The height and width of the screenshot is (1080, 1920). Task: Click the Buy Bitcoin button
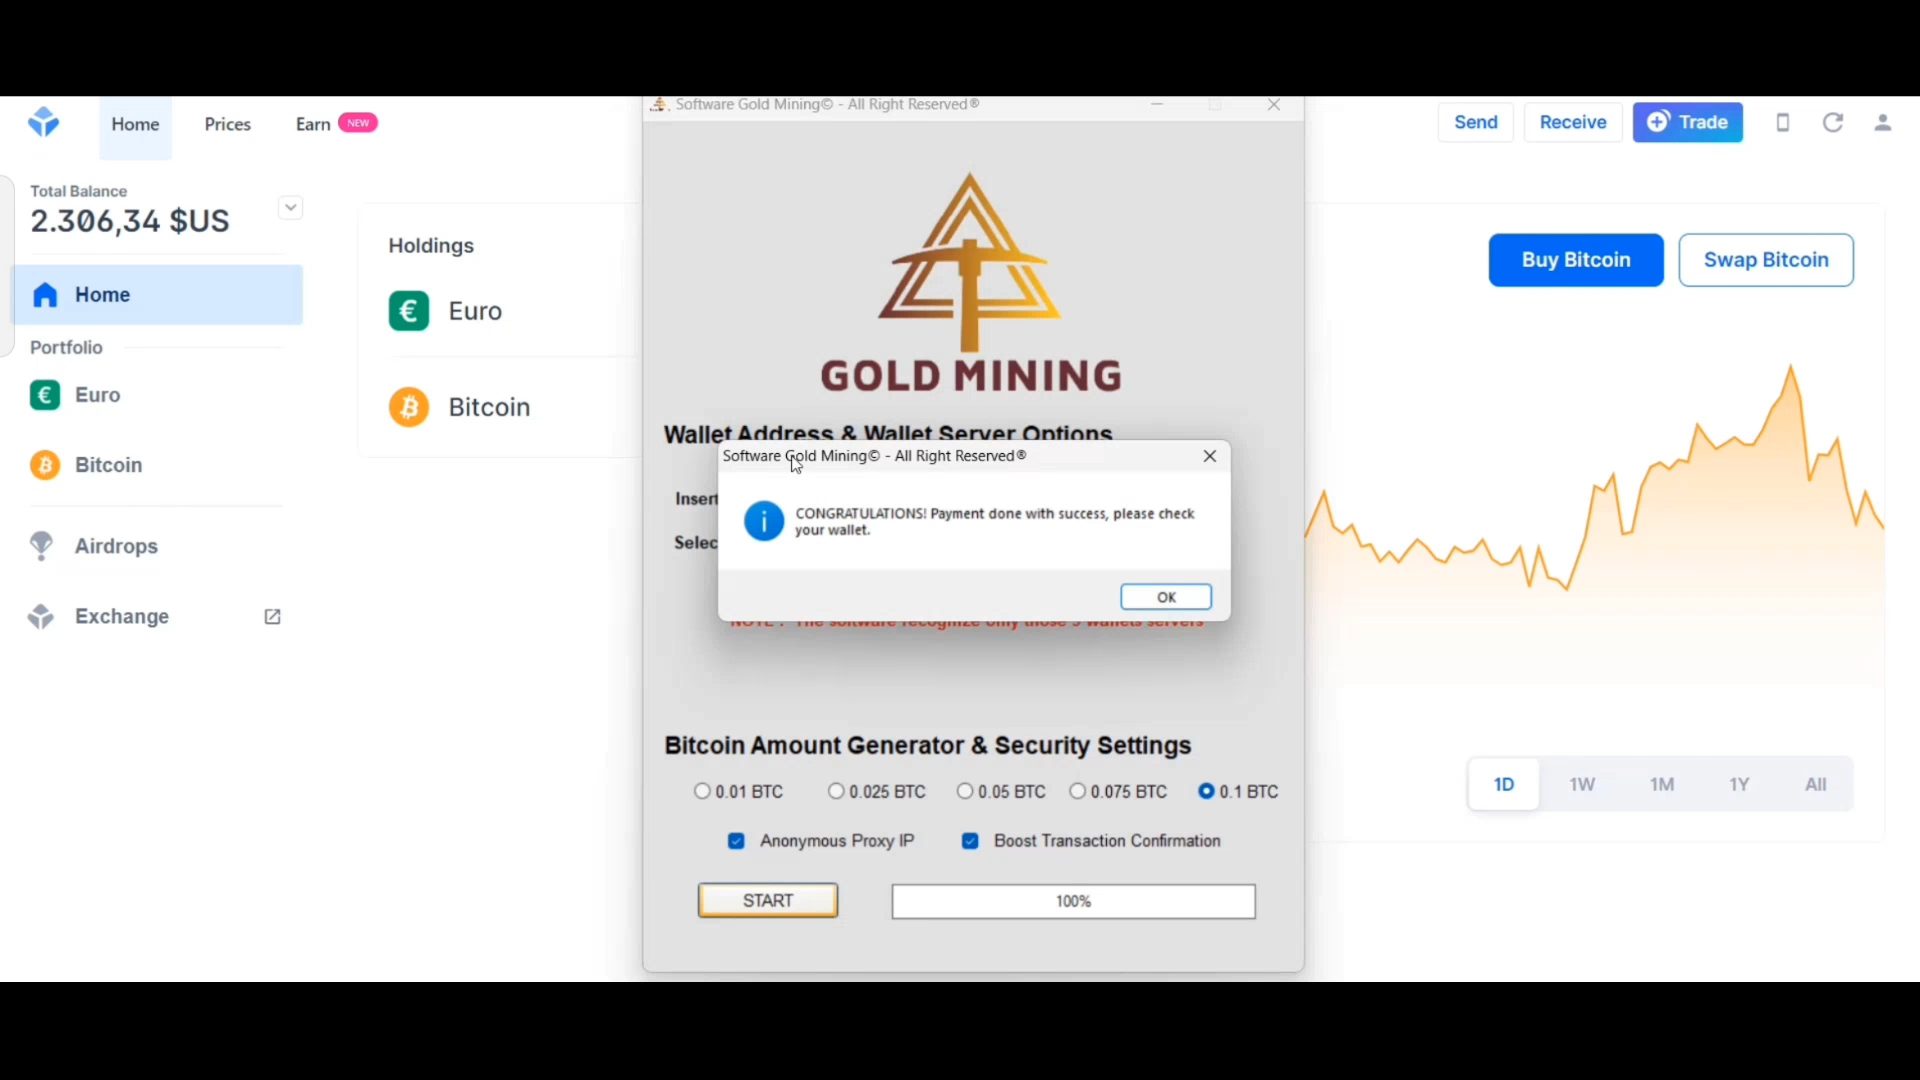pyautogui.click(x=1576, y=260)
